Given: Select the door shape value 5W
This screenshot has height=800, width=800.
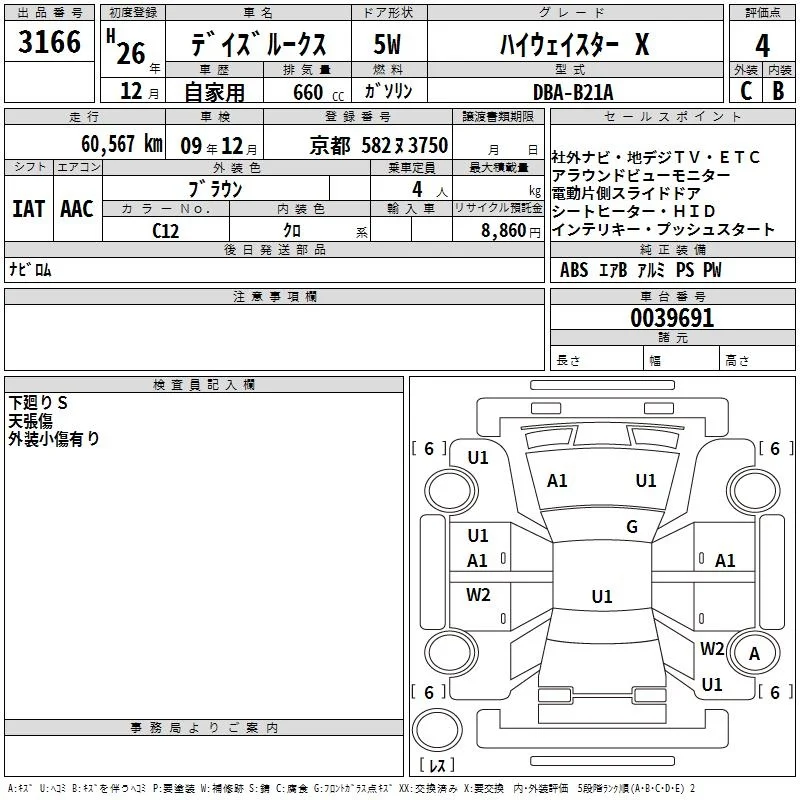Looking at the screenshot, I should 387,44.
